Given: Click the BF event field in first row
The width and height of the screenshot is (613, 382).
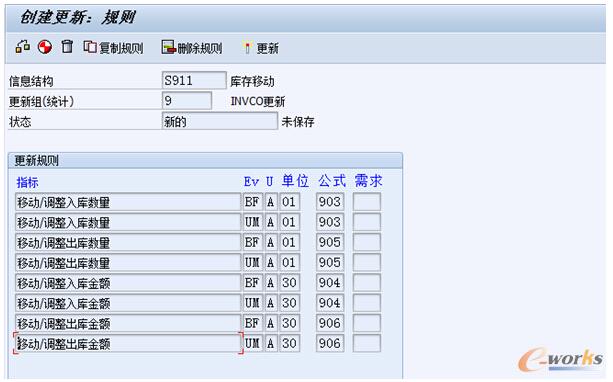Looking at the screenshot, I should (253, 202).
